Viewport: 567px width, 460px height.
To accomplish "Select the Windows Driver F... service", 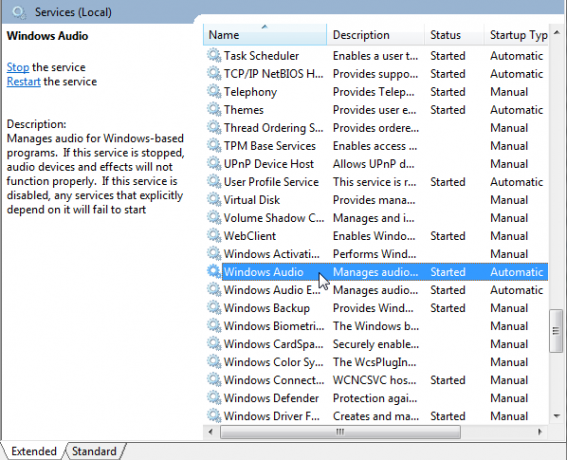I will point(272,416).
